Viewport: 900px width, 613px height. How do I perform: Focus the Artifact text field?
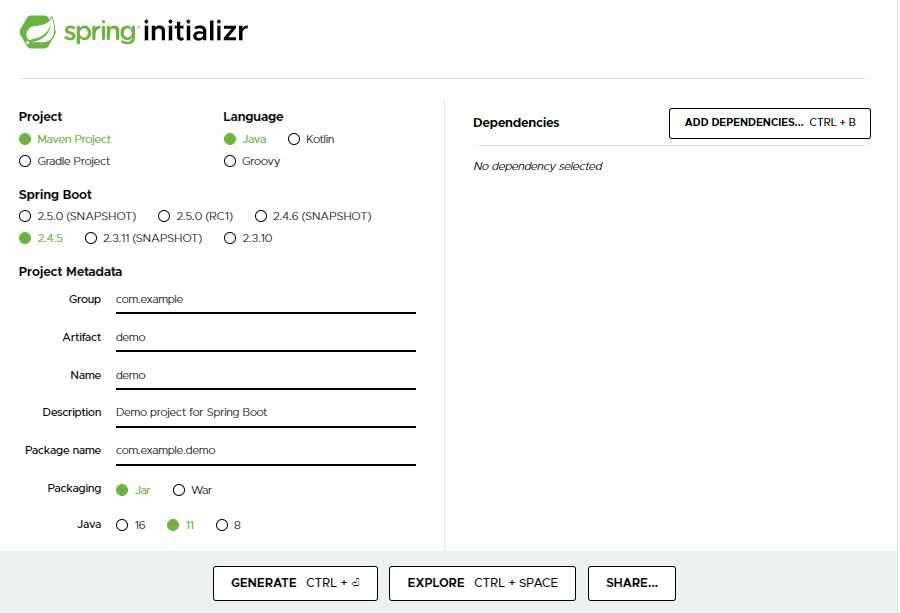tap(266, 337)
